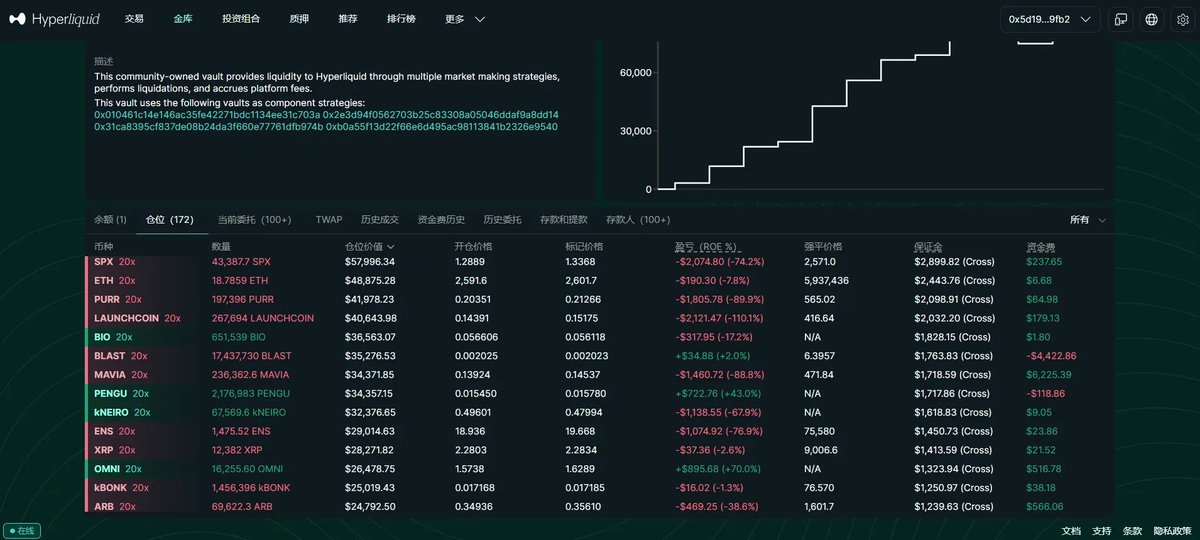Open the PENGU 20x position

click(x=122, y=393)
